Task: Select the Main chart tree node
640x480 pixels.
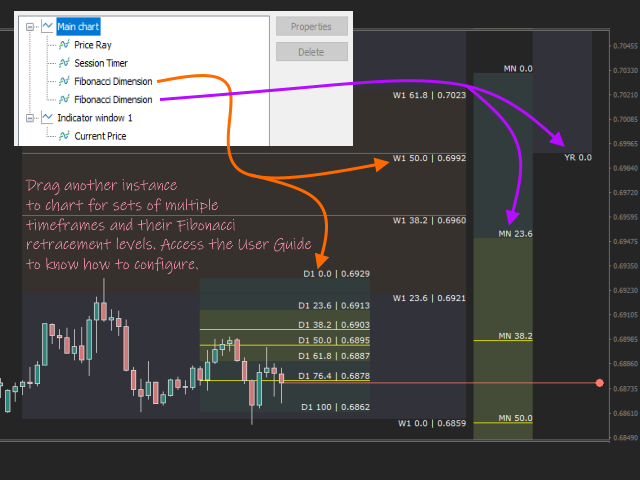Action: click(78, 27)
